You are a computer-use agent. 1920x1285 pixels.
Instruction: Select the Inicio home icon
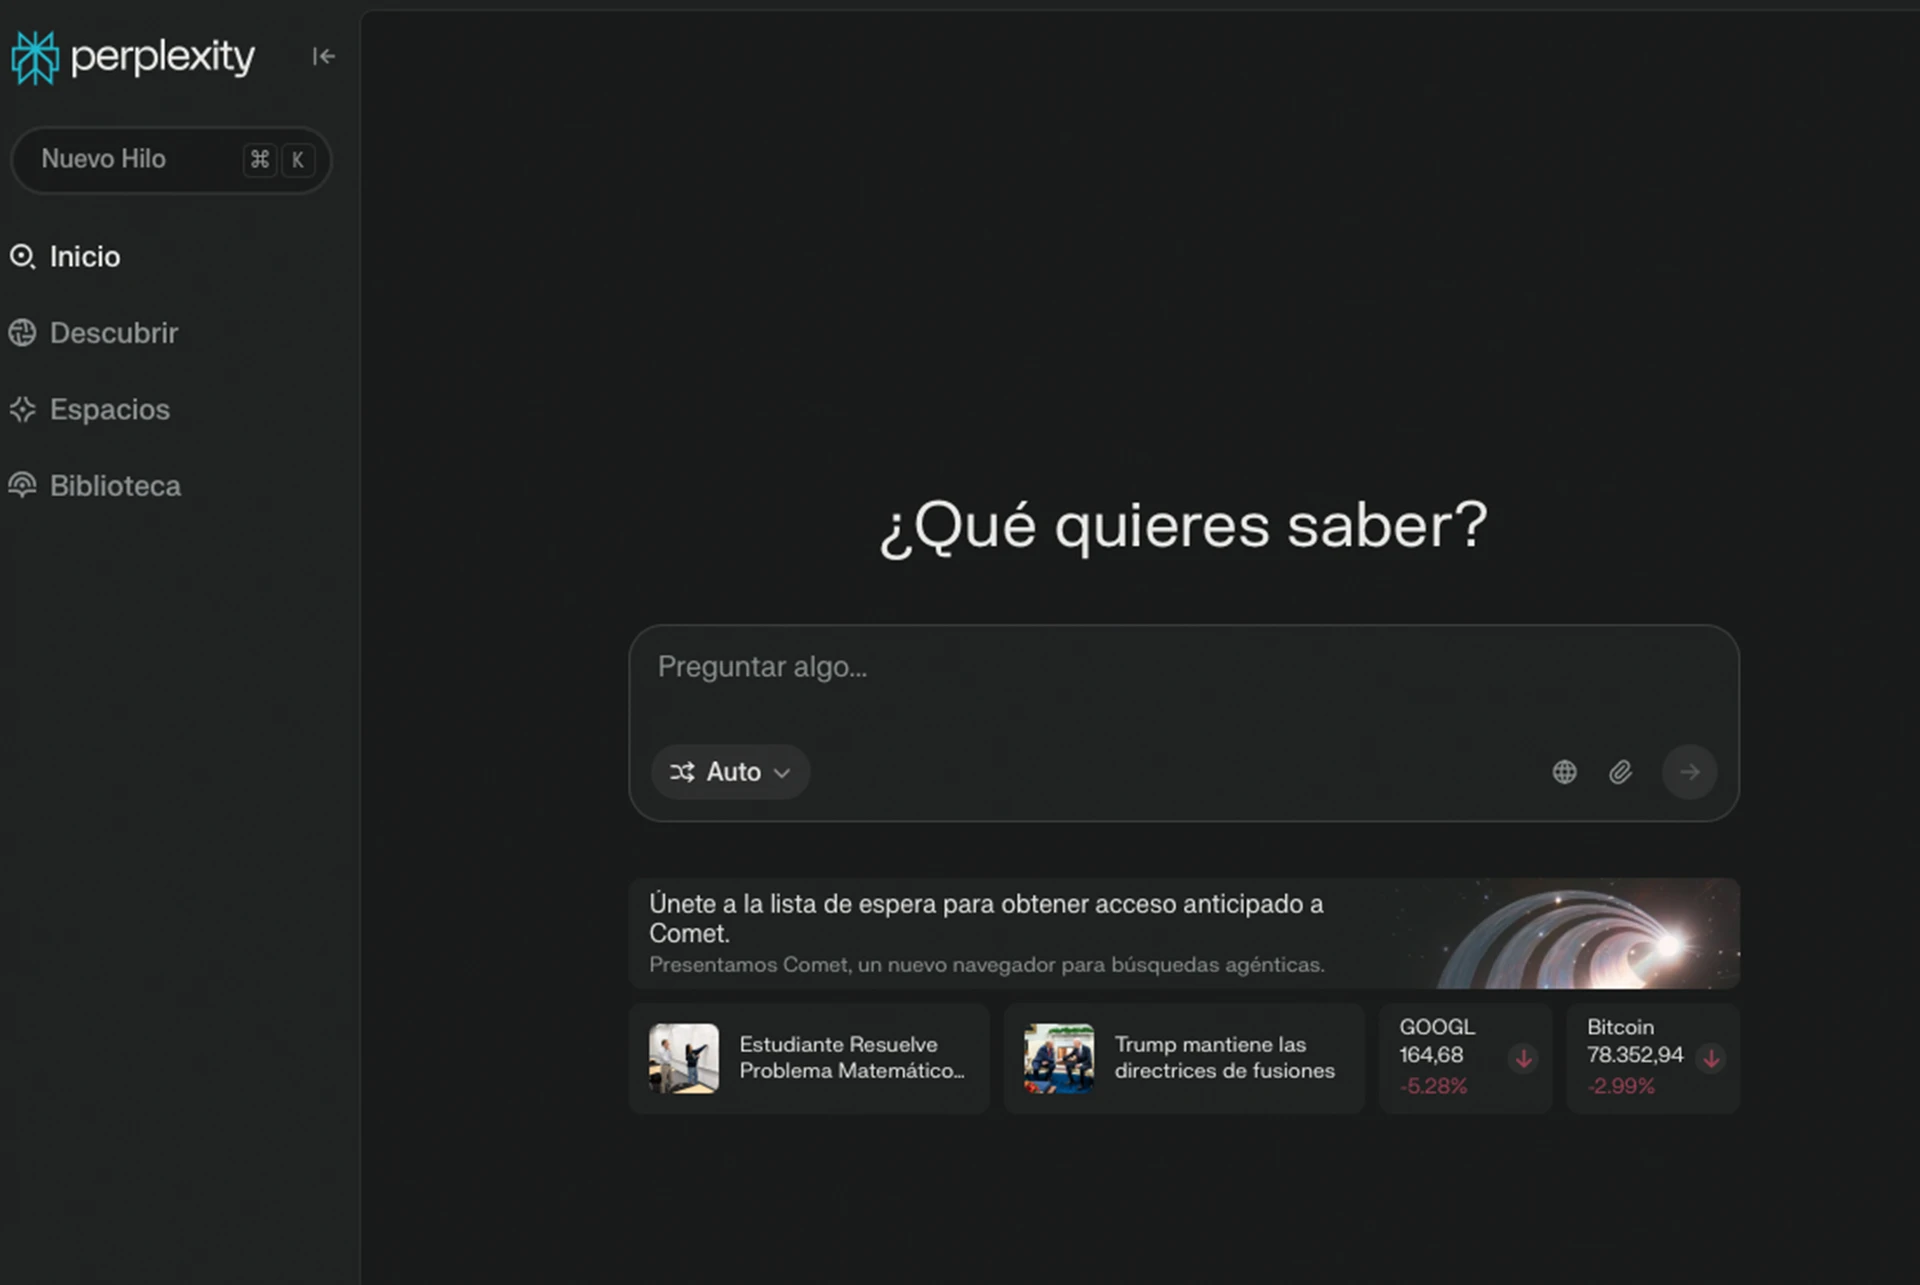click(23, 256)
